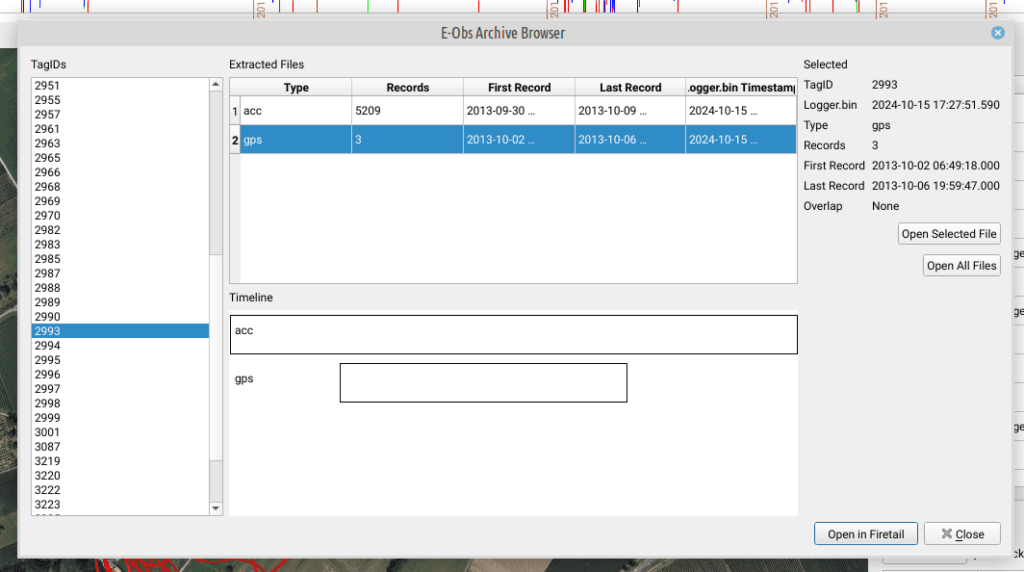This screenshot has width=1024, height=572.
Task: Pick TagID 2966
Action: pyautogui.click(x=120, y=172)
